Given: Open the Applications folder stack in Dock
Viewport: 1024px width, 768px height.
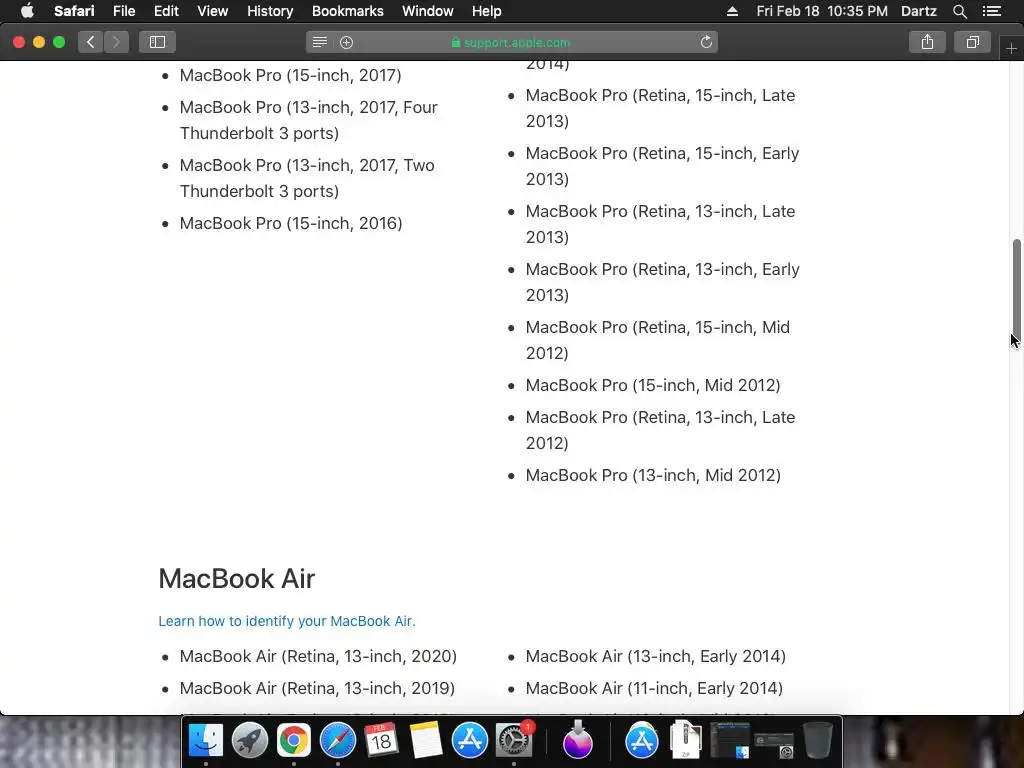Looking at the screenshot, I should tap(642, 741).
